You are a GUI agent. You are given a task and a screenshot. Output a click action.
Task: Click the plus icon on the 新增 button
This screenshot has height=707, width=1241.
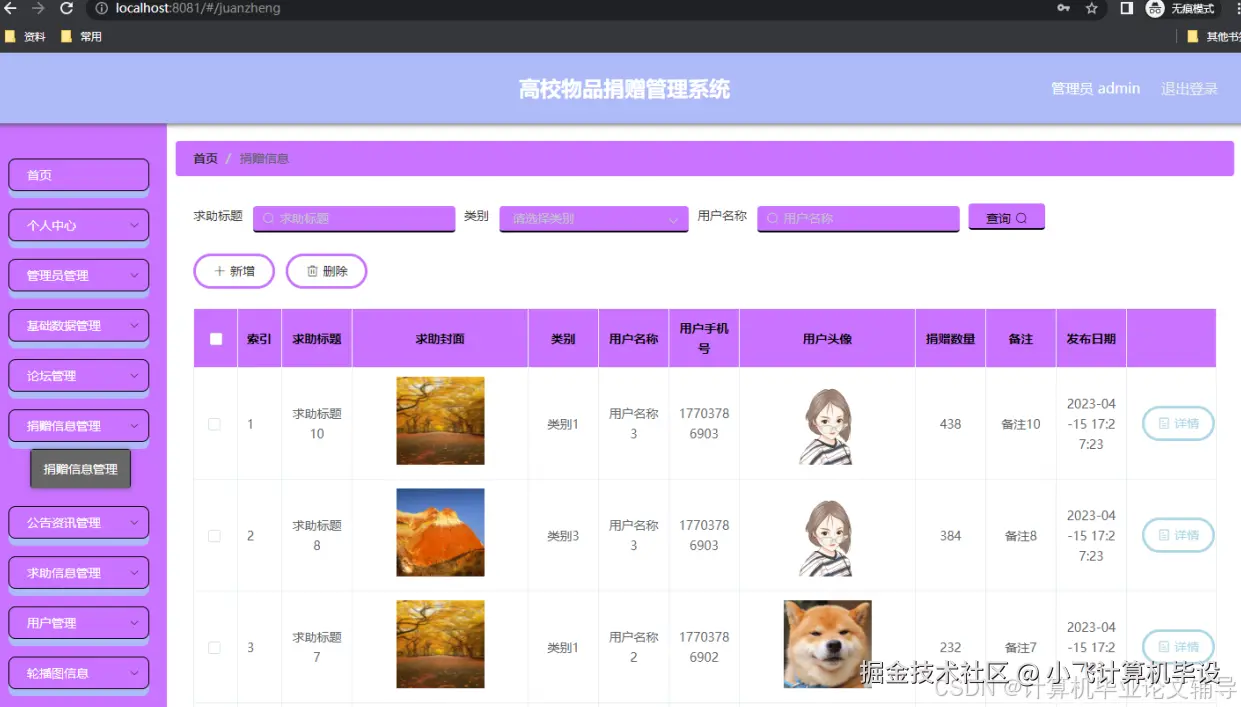(x=222, y=270)
